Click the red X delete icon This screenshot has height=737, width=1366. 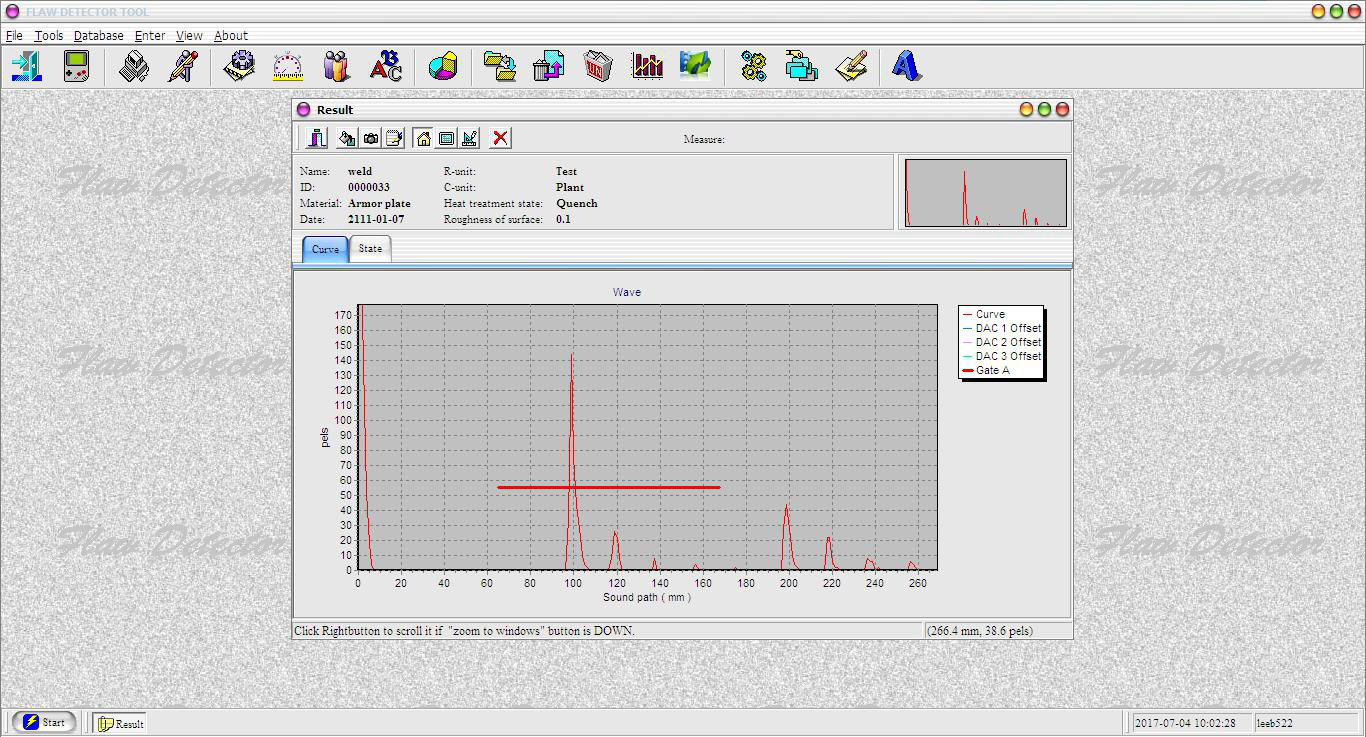[x=500, y=138]
